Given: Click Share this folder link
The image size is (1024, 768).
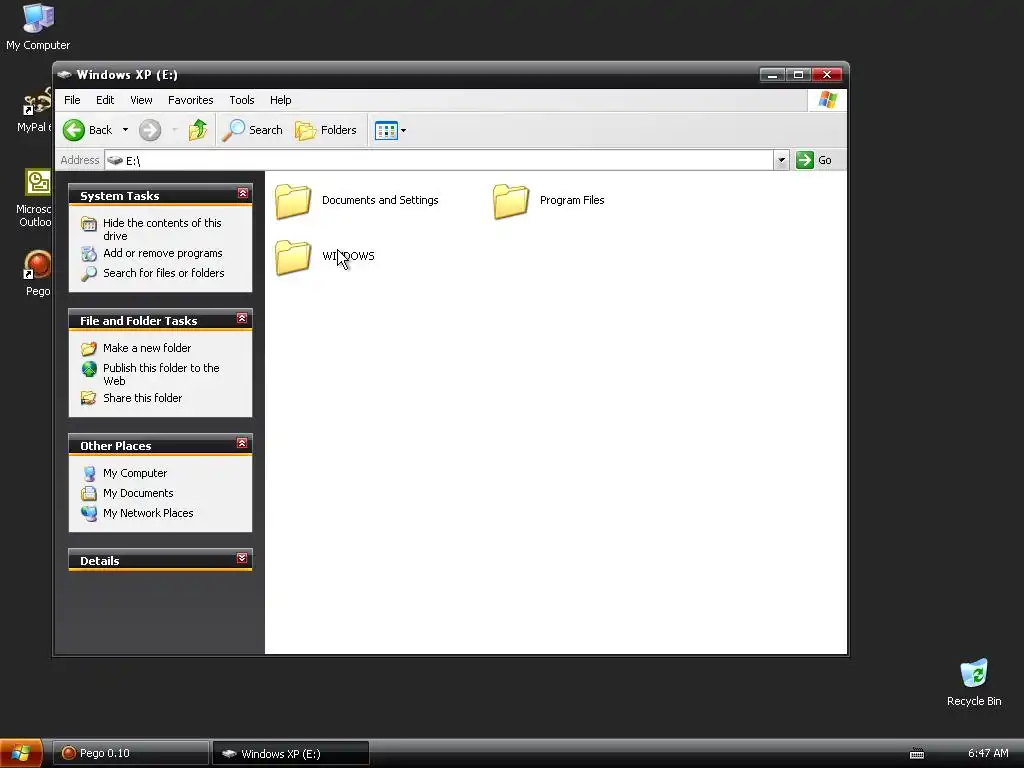Looking at the screenshot, I should (142, 398).
